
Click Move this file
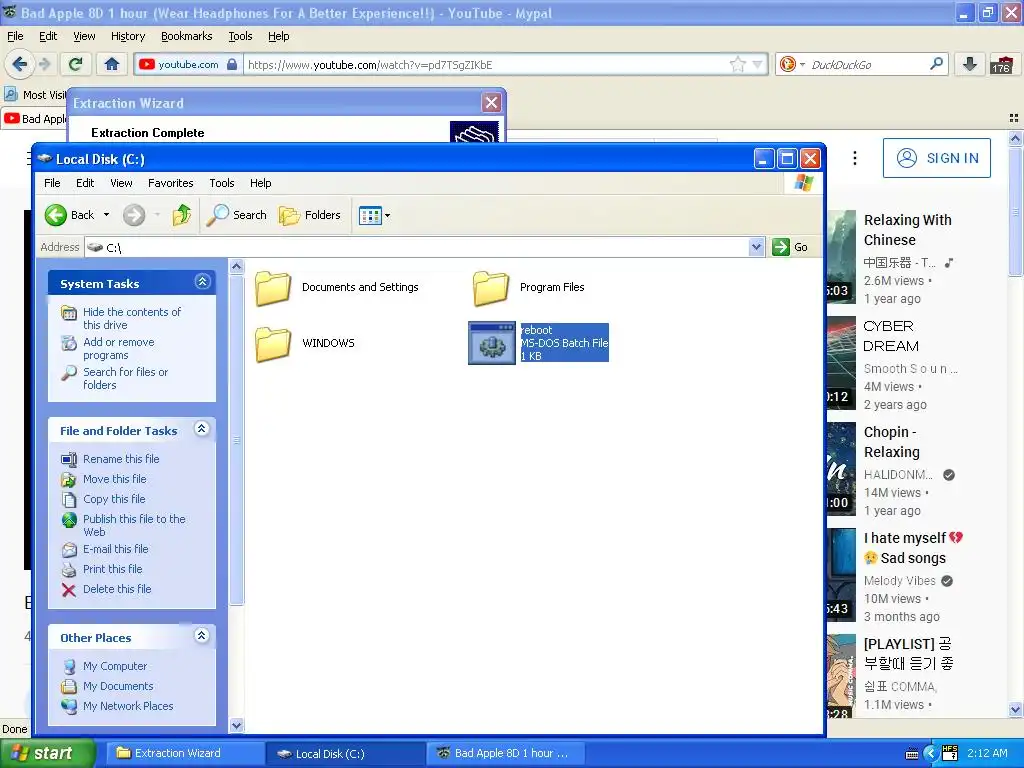(114, 479)
